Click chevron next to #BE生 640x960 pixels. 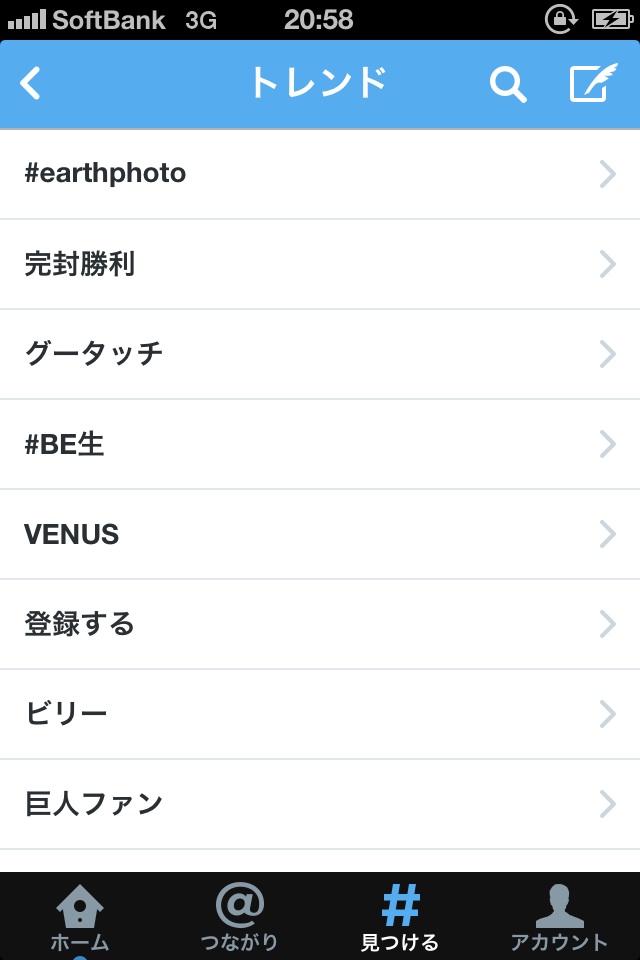pos(607,444)
